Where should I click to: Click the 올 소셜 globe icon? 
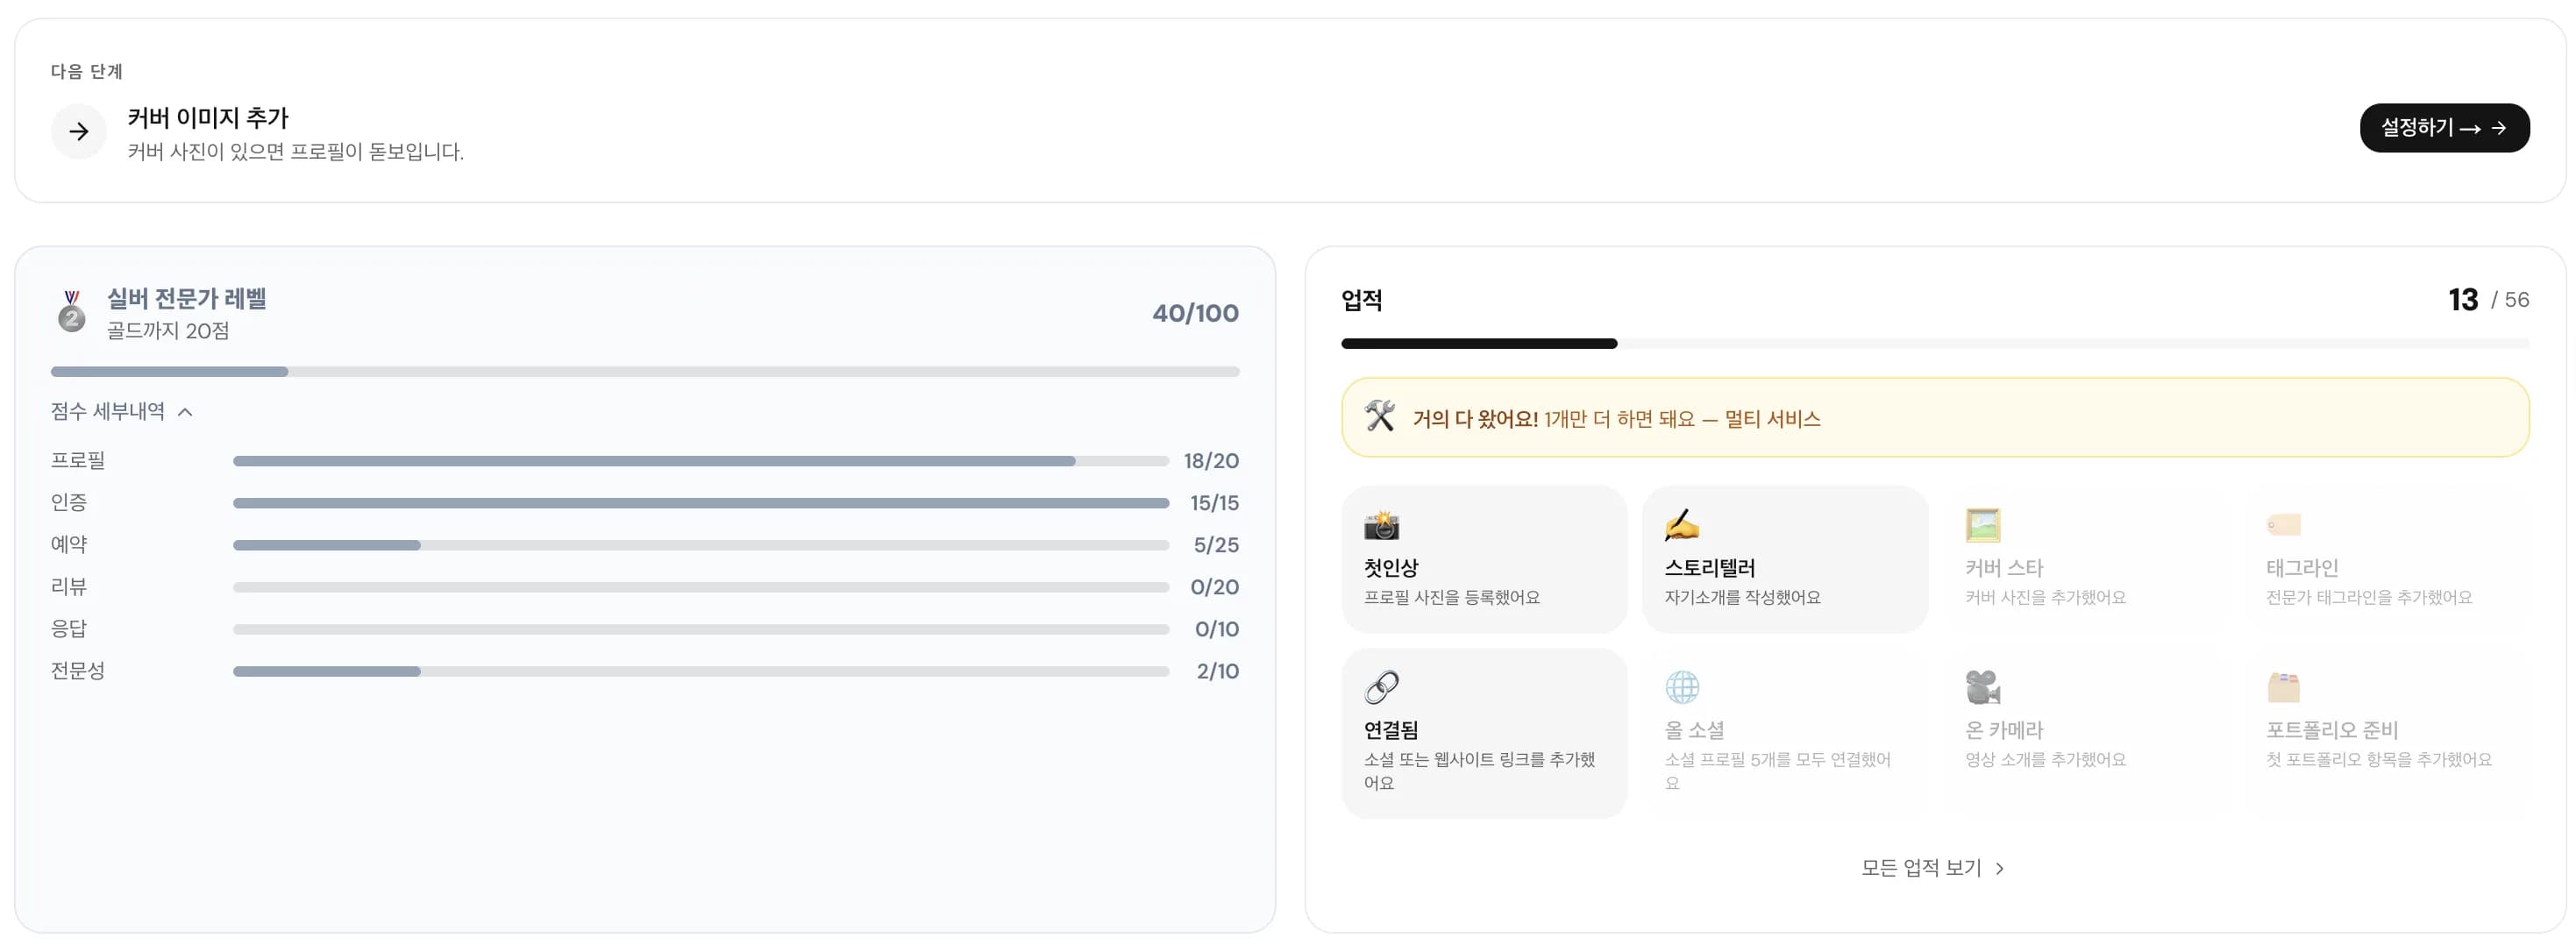[x=1683, y=687]
